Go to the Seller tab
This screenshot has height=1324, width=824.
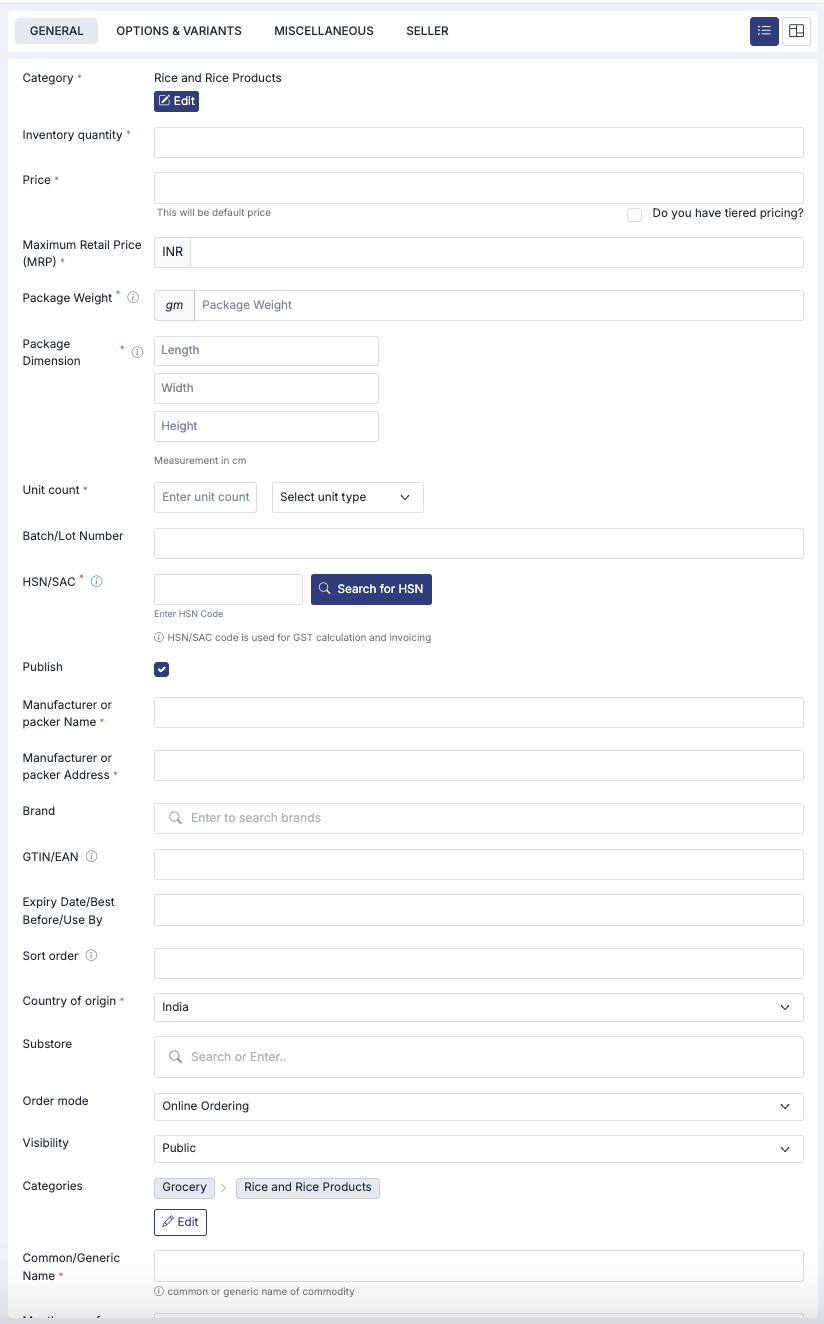pos(427,31)
